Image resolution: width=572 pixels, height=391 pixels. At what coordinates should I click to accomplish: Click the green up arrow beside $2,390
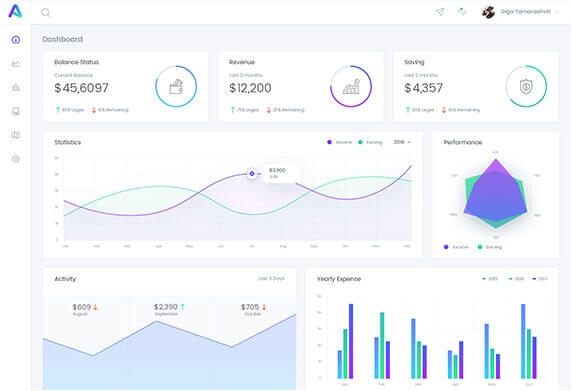183,307
